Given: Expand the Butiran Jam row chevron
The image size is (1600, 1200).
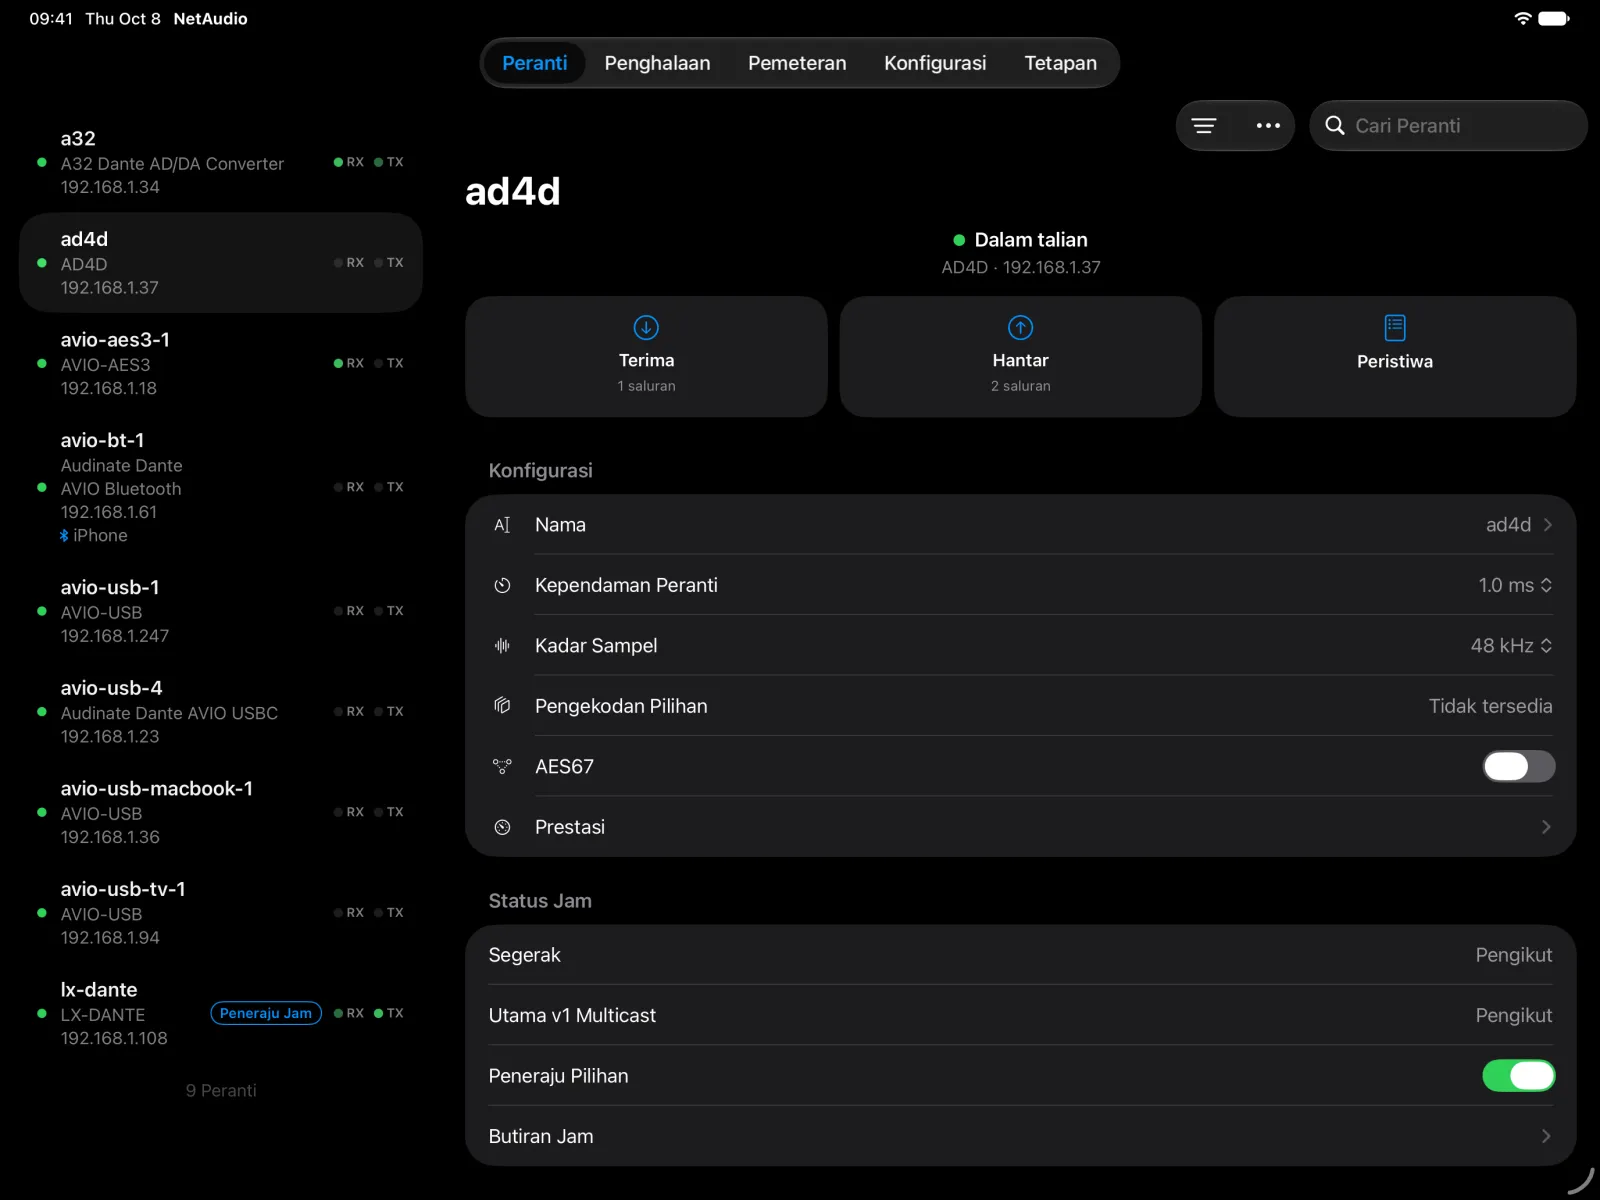Looking at the screenshot, I should click(x=1546, y=1136).
